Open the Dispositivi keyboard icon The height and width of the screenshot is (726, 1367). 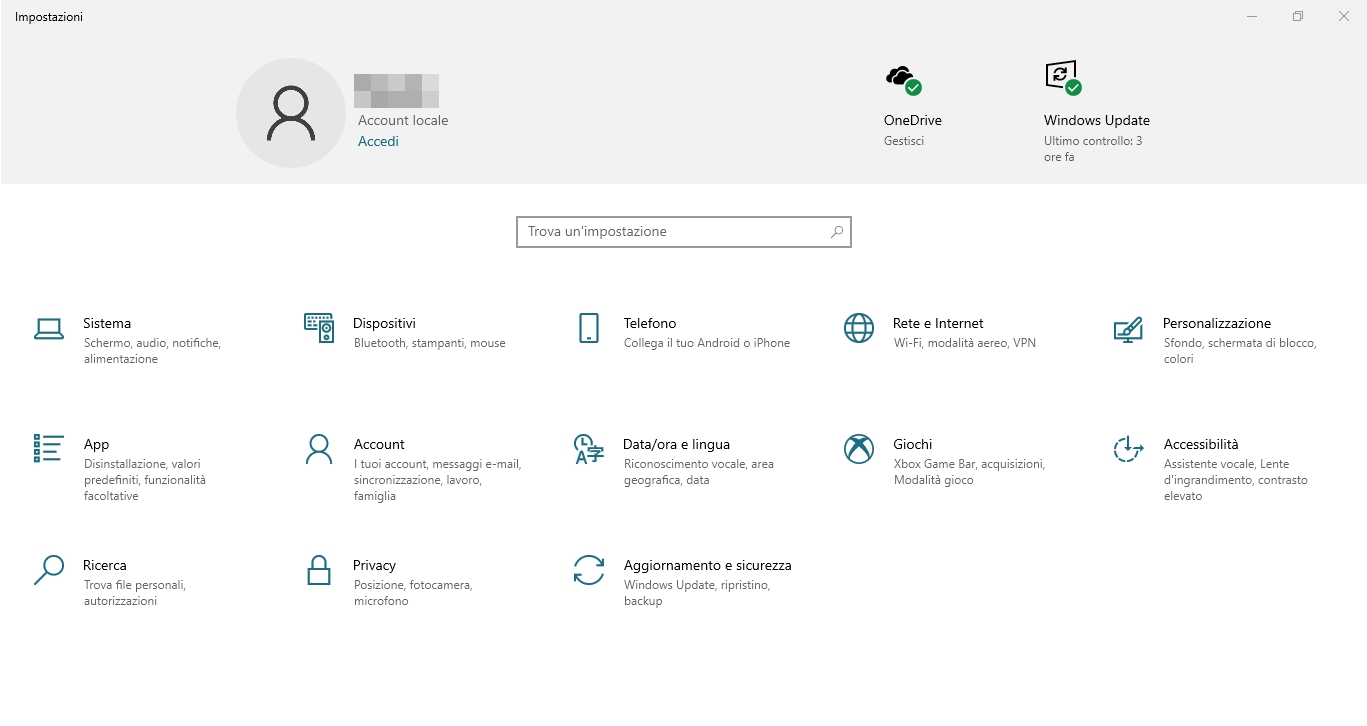[x=319, y=328]
